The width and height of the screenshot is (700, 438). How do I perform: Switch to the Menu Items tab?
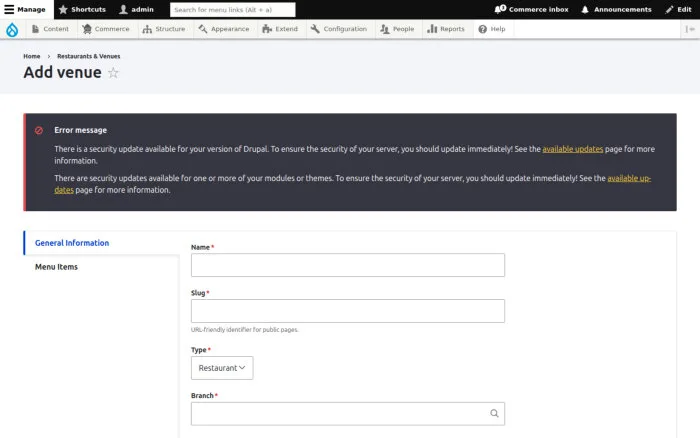tap(102, 267)
